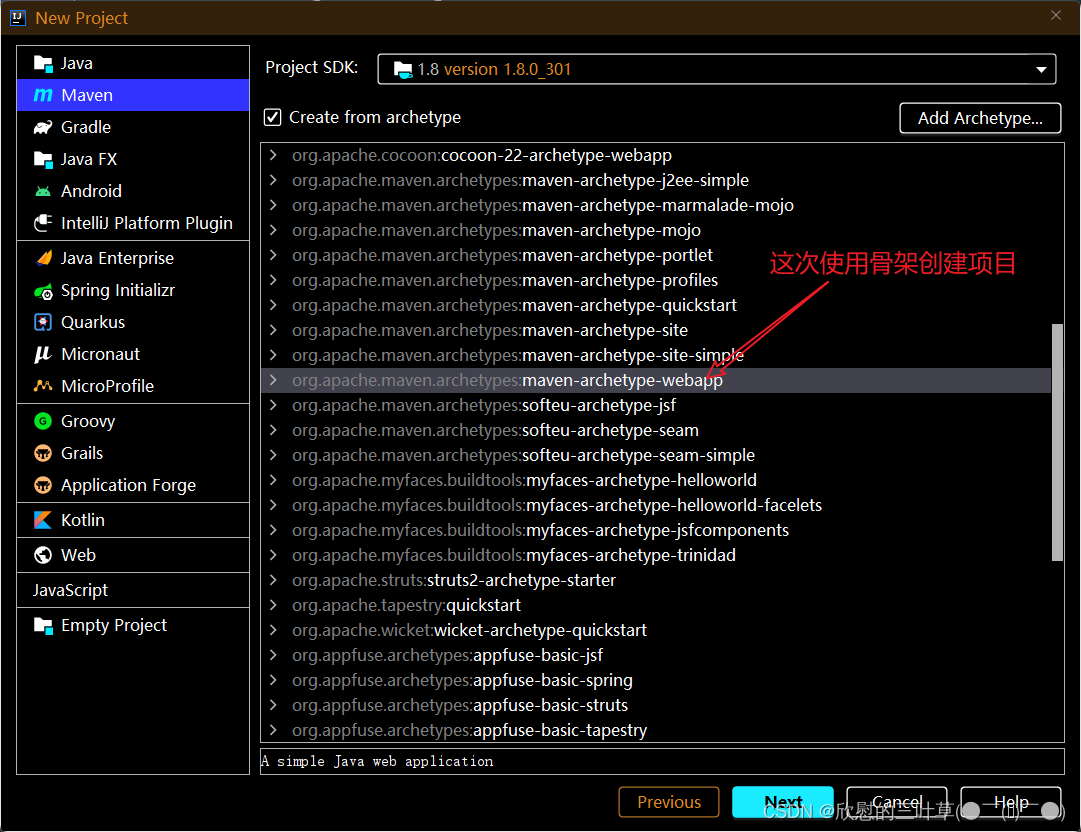Click the archetype list vertical scrollbar

click(x=1057, y=443)
